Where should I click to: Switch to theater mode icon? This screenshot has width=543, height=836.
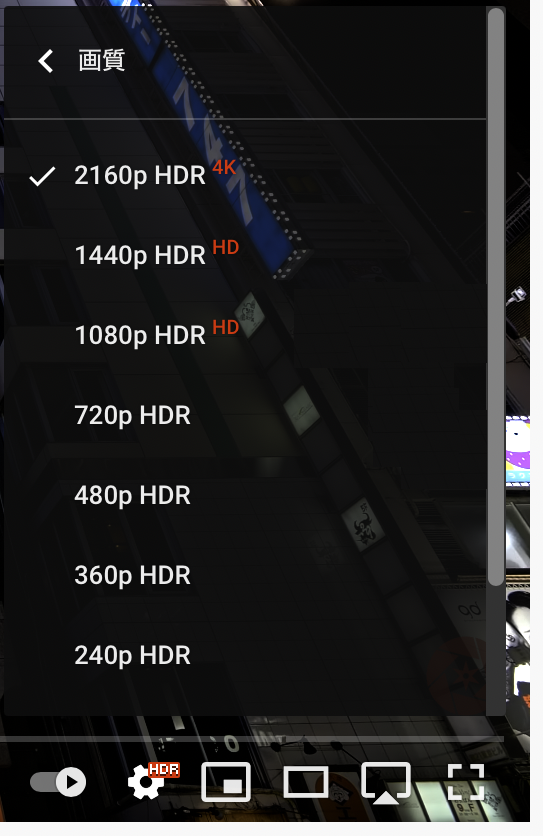click(x=306, y=782)
